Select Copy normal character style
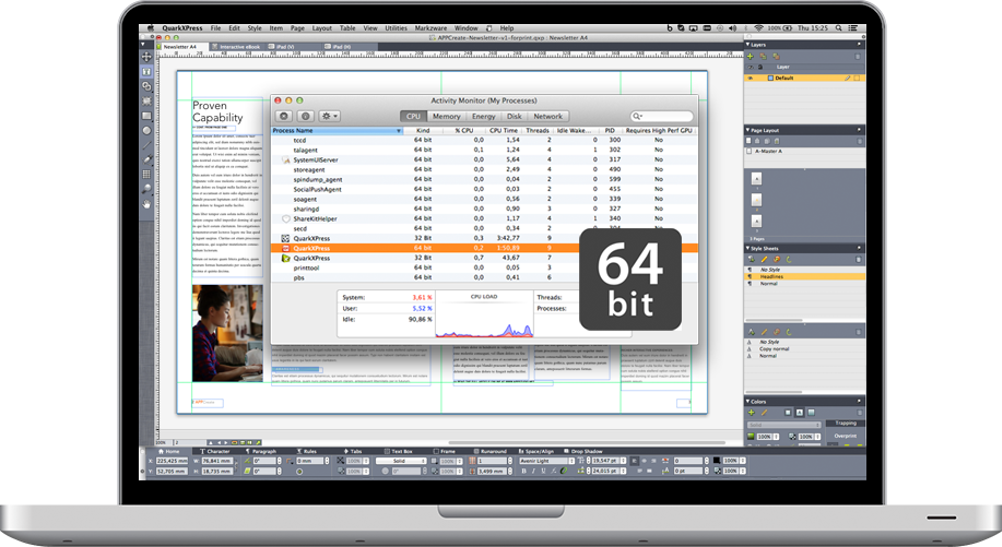The width and height of the screenshot is (1002, 547). pyautogui.click(x=774, y=349)
